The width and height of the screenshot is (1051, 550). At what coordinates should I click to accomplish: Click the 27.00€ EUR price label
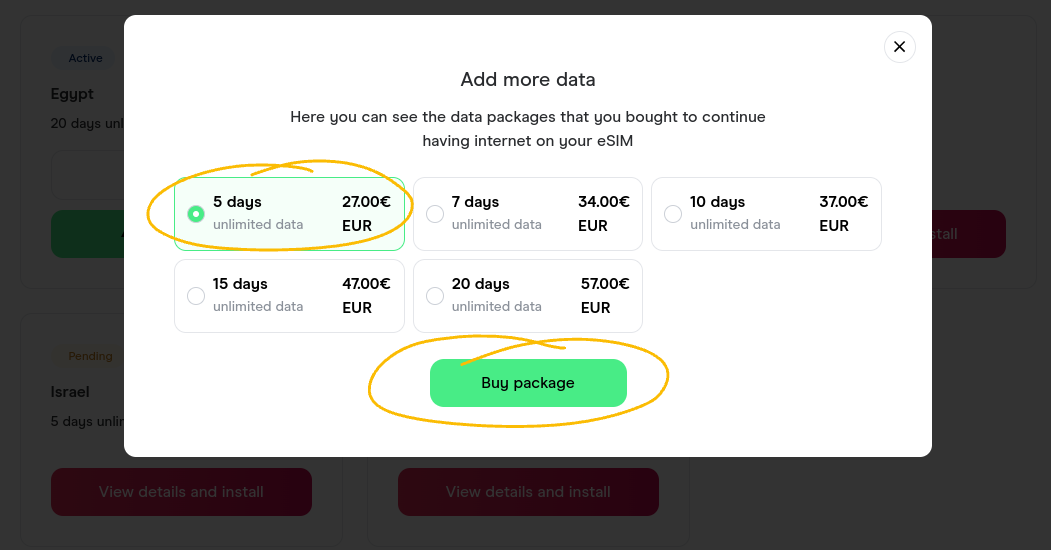tap(366, 214)
